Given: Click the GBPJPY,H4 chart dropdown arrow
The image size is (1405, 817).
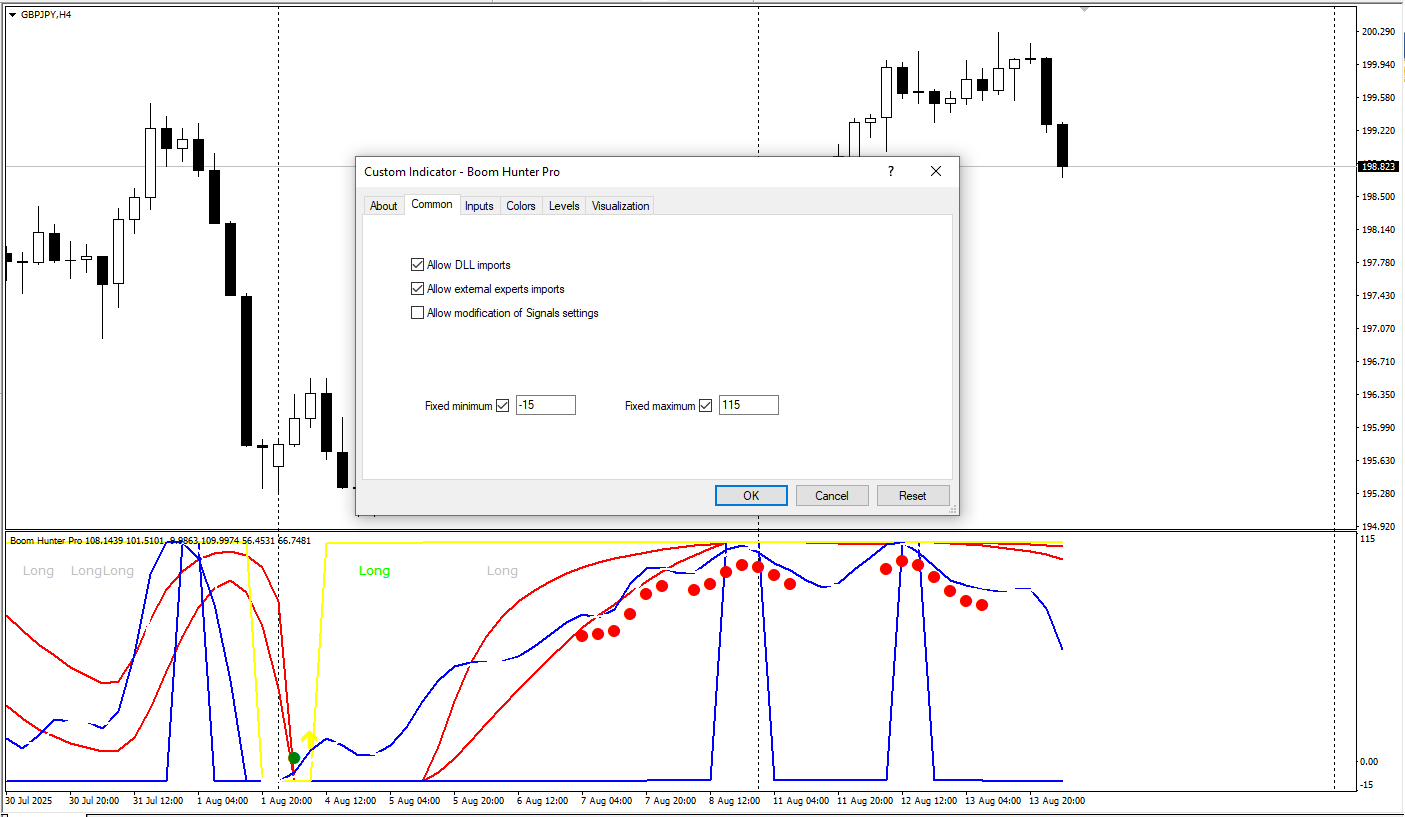Looking at the screenshot, I should tap(12, 15).
